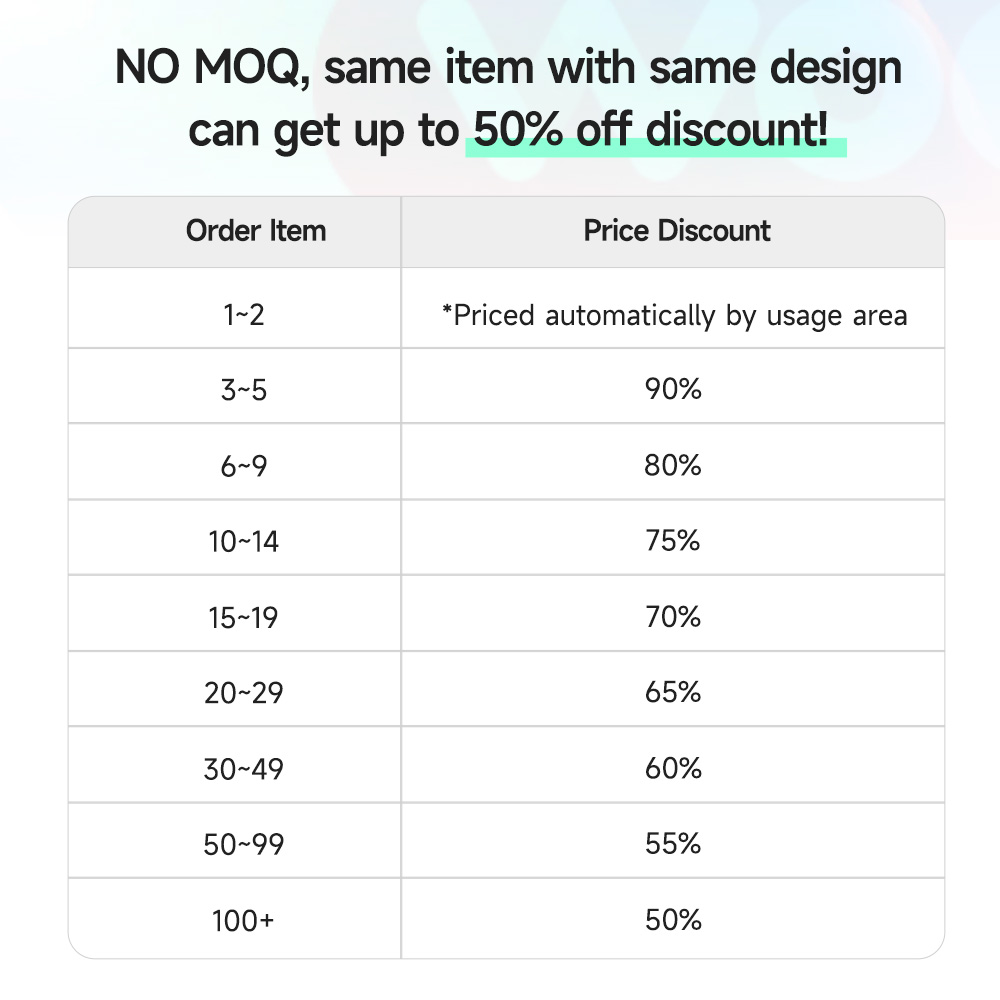The image size is (1000, 1000).
Task: Select "*Priced automatically by usage area" text
Action: [x=674, y=315]
